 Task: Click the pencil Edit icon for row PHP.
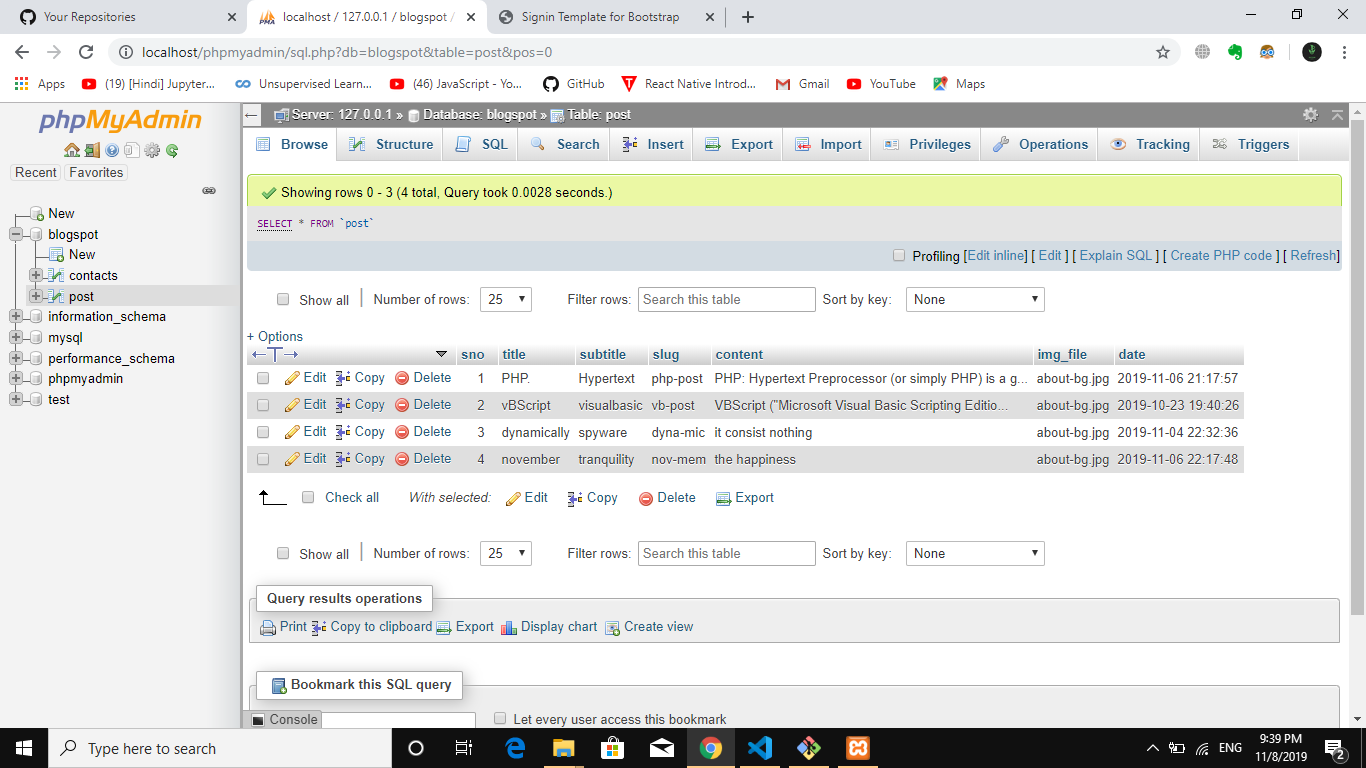click(292, 378)
